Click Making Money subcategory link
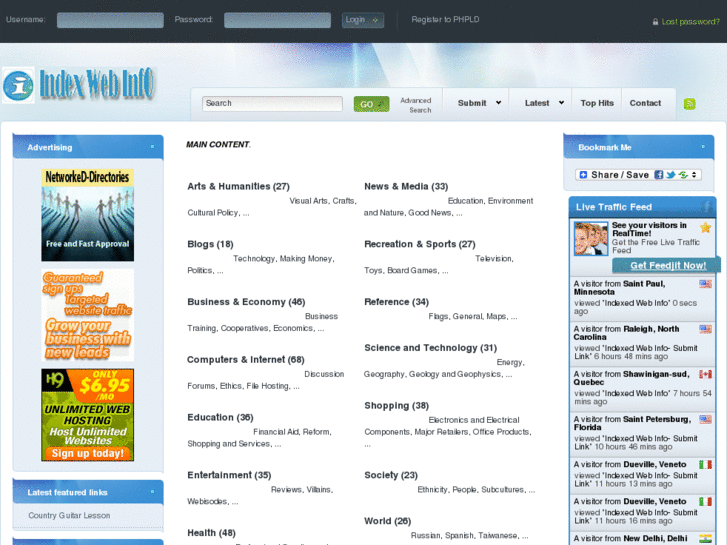 [x=306, y=259]
